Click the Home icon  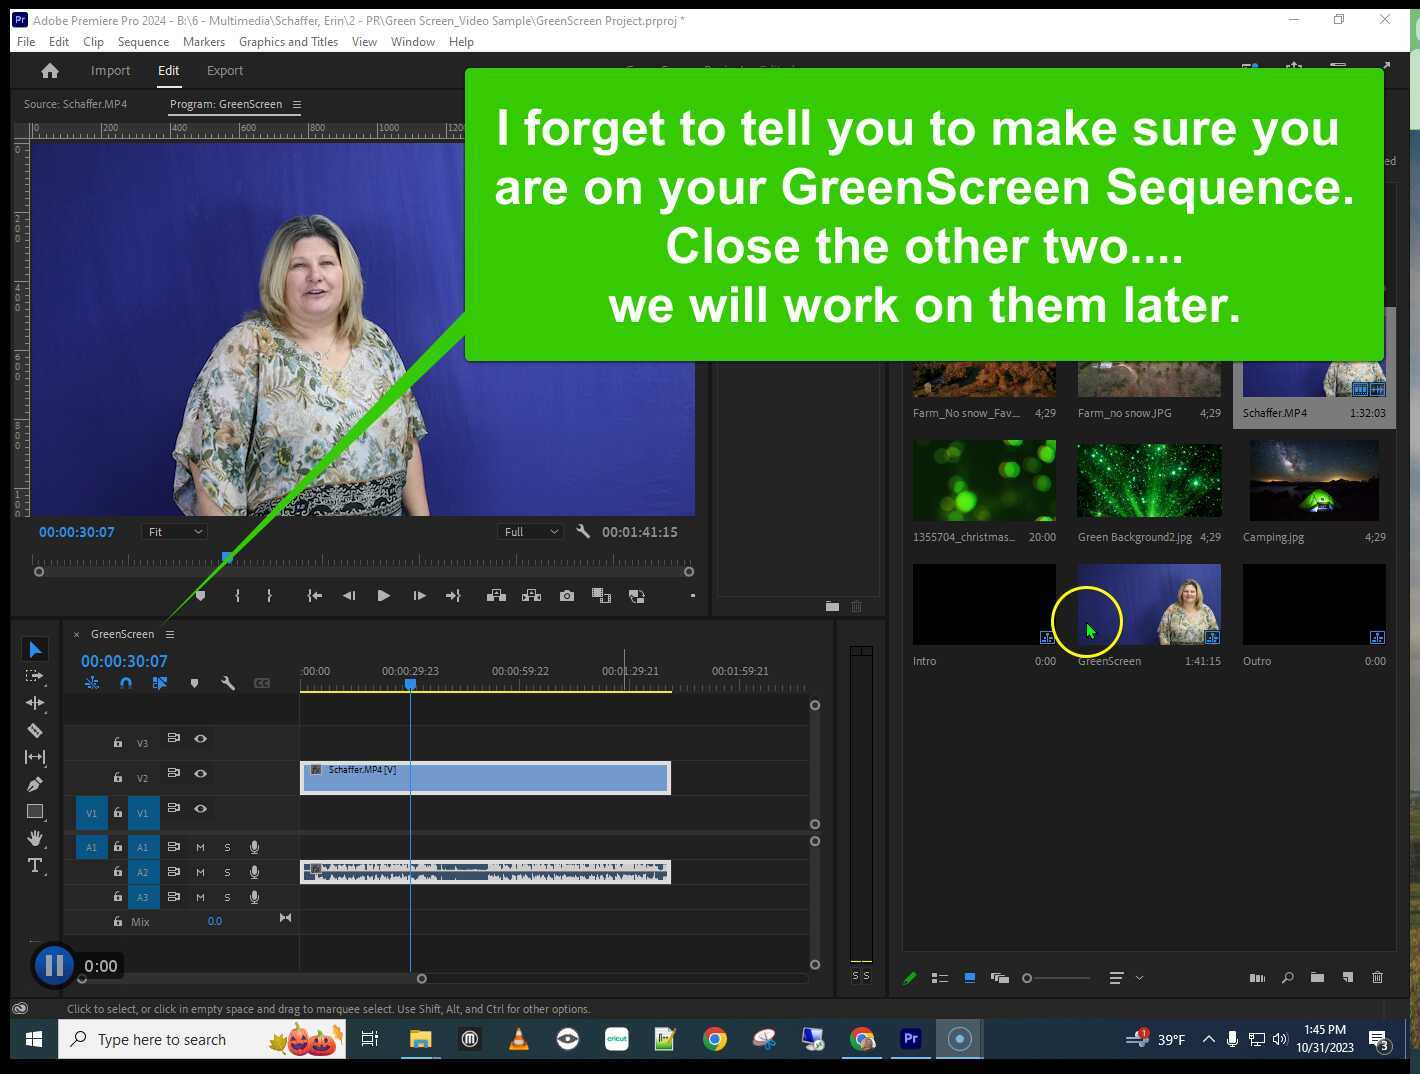point(49,71)
